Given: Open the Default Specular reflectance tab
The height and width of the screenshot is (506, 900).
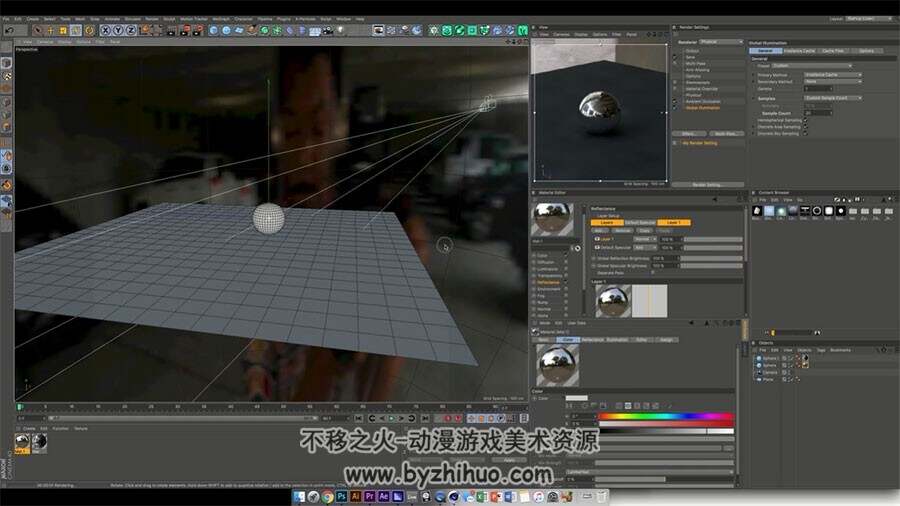Looking at the screenshot, I should tap(640, 223).
